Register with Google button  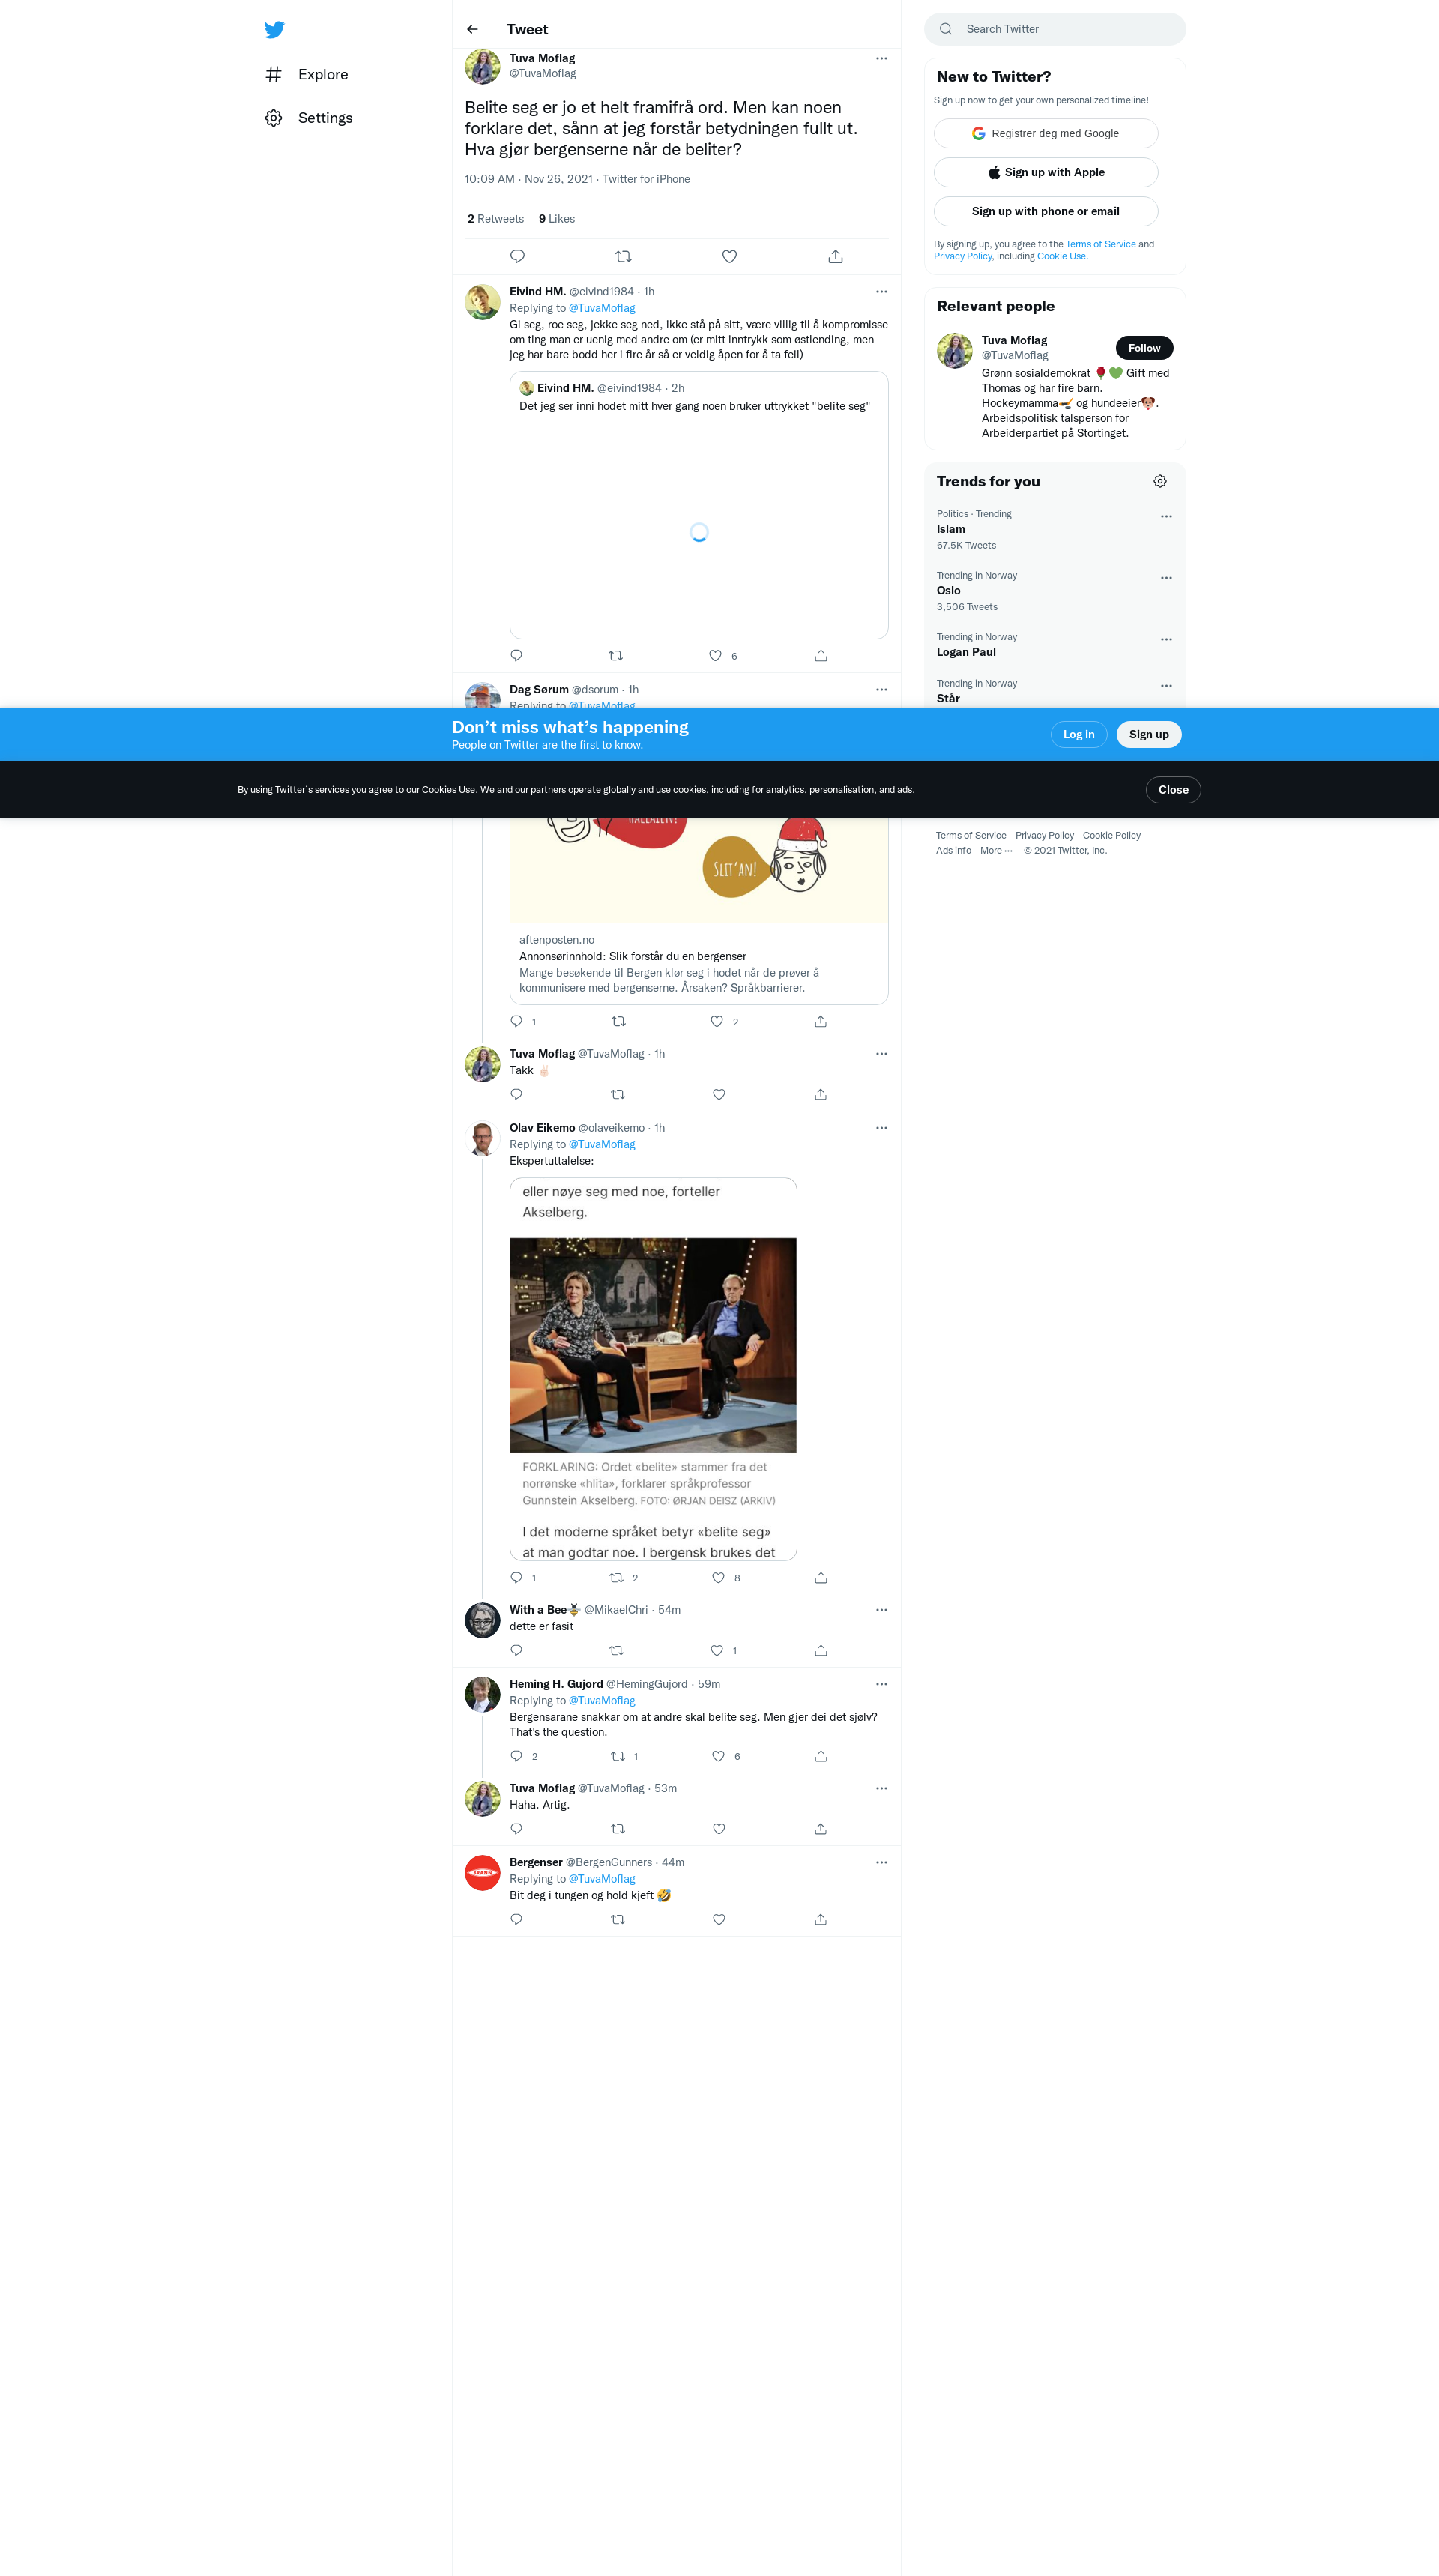click(x=1045, y=133)
